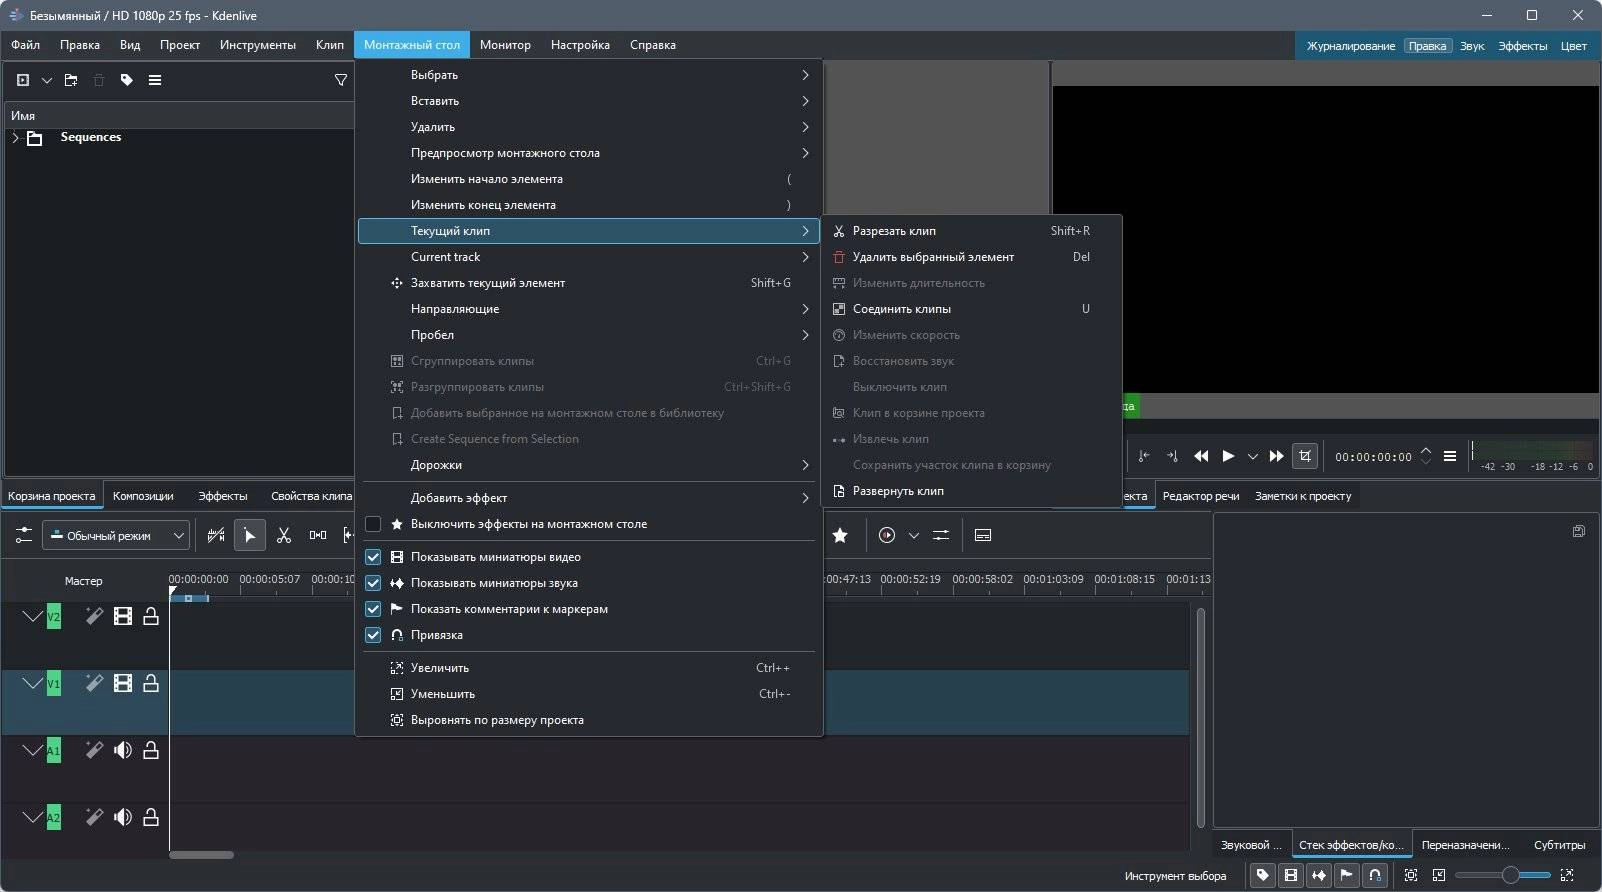Open the project bin hamburger menu
1602x892 pixels.
tap(155, 80)
